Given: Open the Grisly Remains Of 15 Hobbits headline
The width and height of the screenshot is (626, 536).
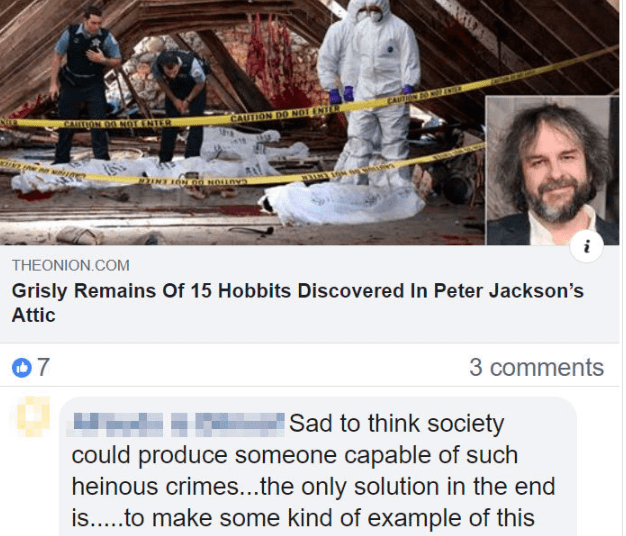Looking at the screenshot, I should [x=297, y=303].
